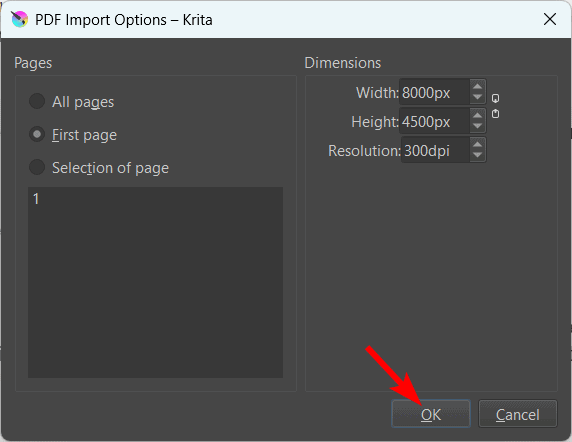572x442 pixels.
Task: Increase Height with the up arrow
Action: coord(477,115)
